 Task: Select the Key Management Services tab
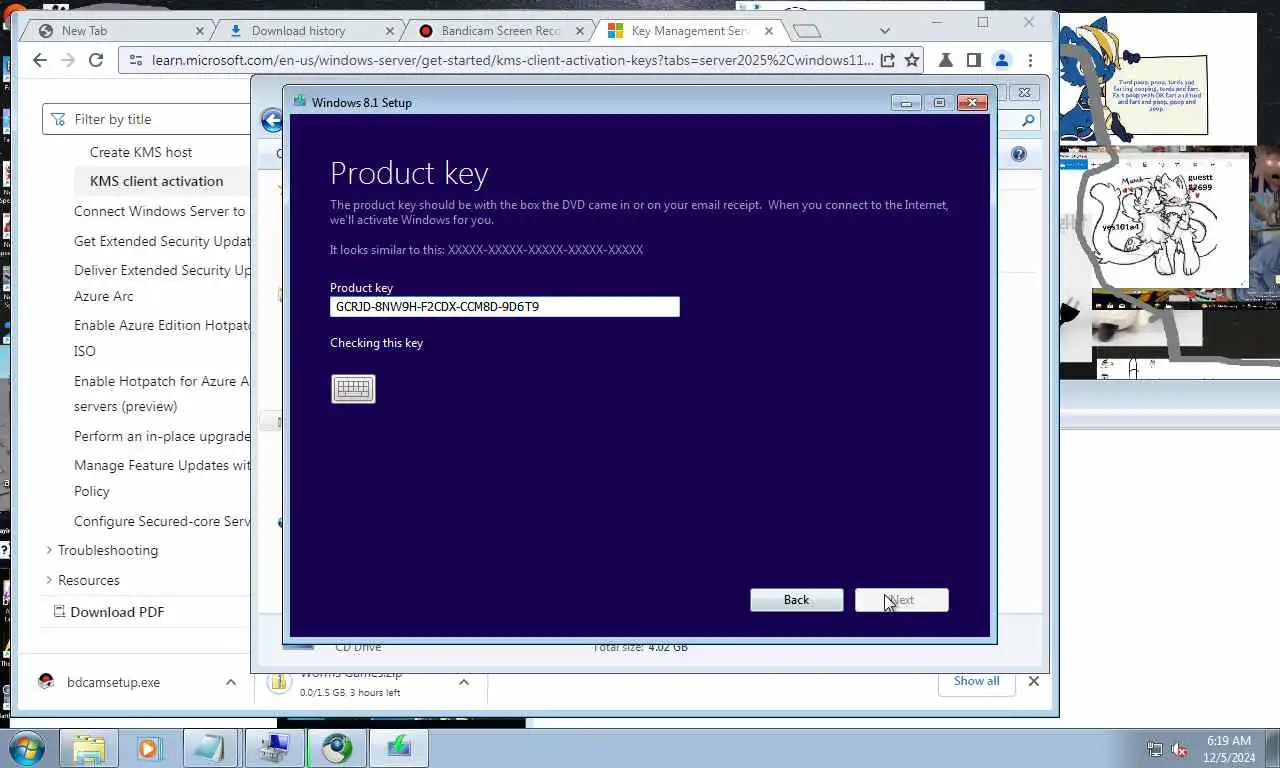(x=690, y=31)
